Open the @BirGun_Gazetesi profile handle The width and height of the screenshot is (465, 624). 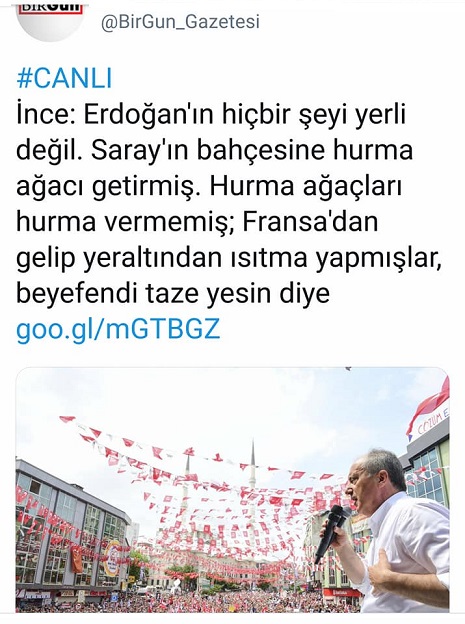(x=181, y=22)
